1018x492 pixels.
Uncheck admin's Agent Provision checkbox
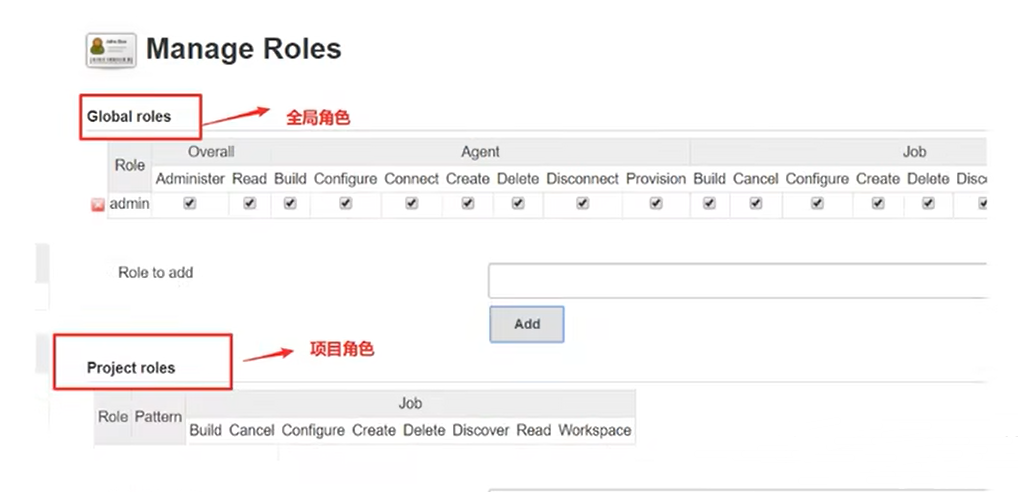656,203
